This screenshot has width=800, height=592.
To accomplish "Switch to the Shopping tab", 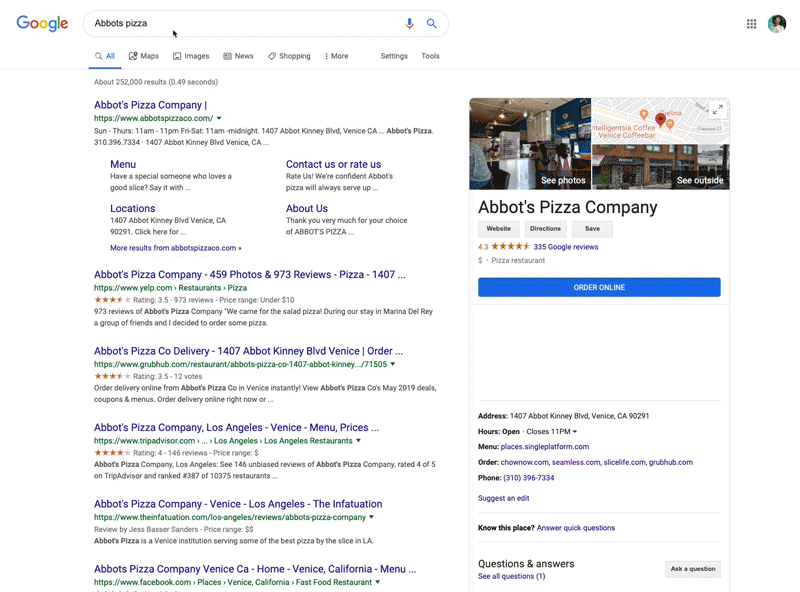I will pyautogui.click(x=289, y=56).
